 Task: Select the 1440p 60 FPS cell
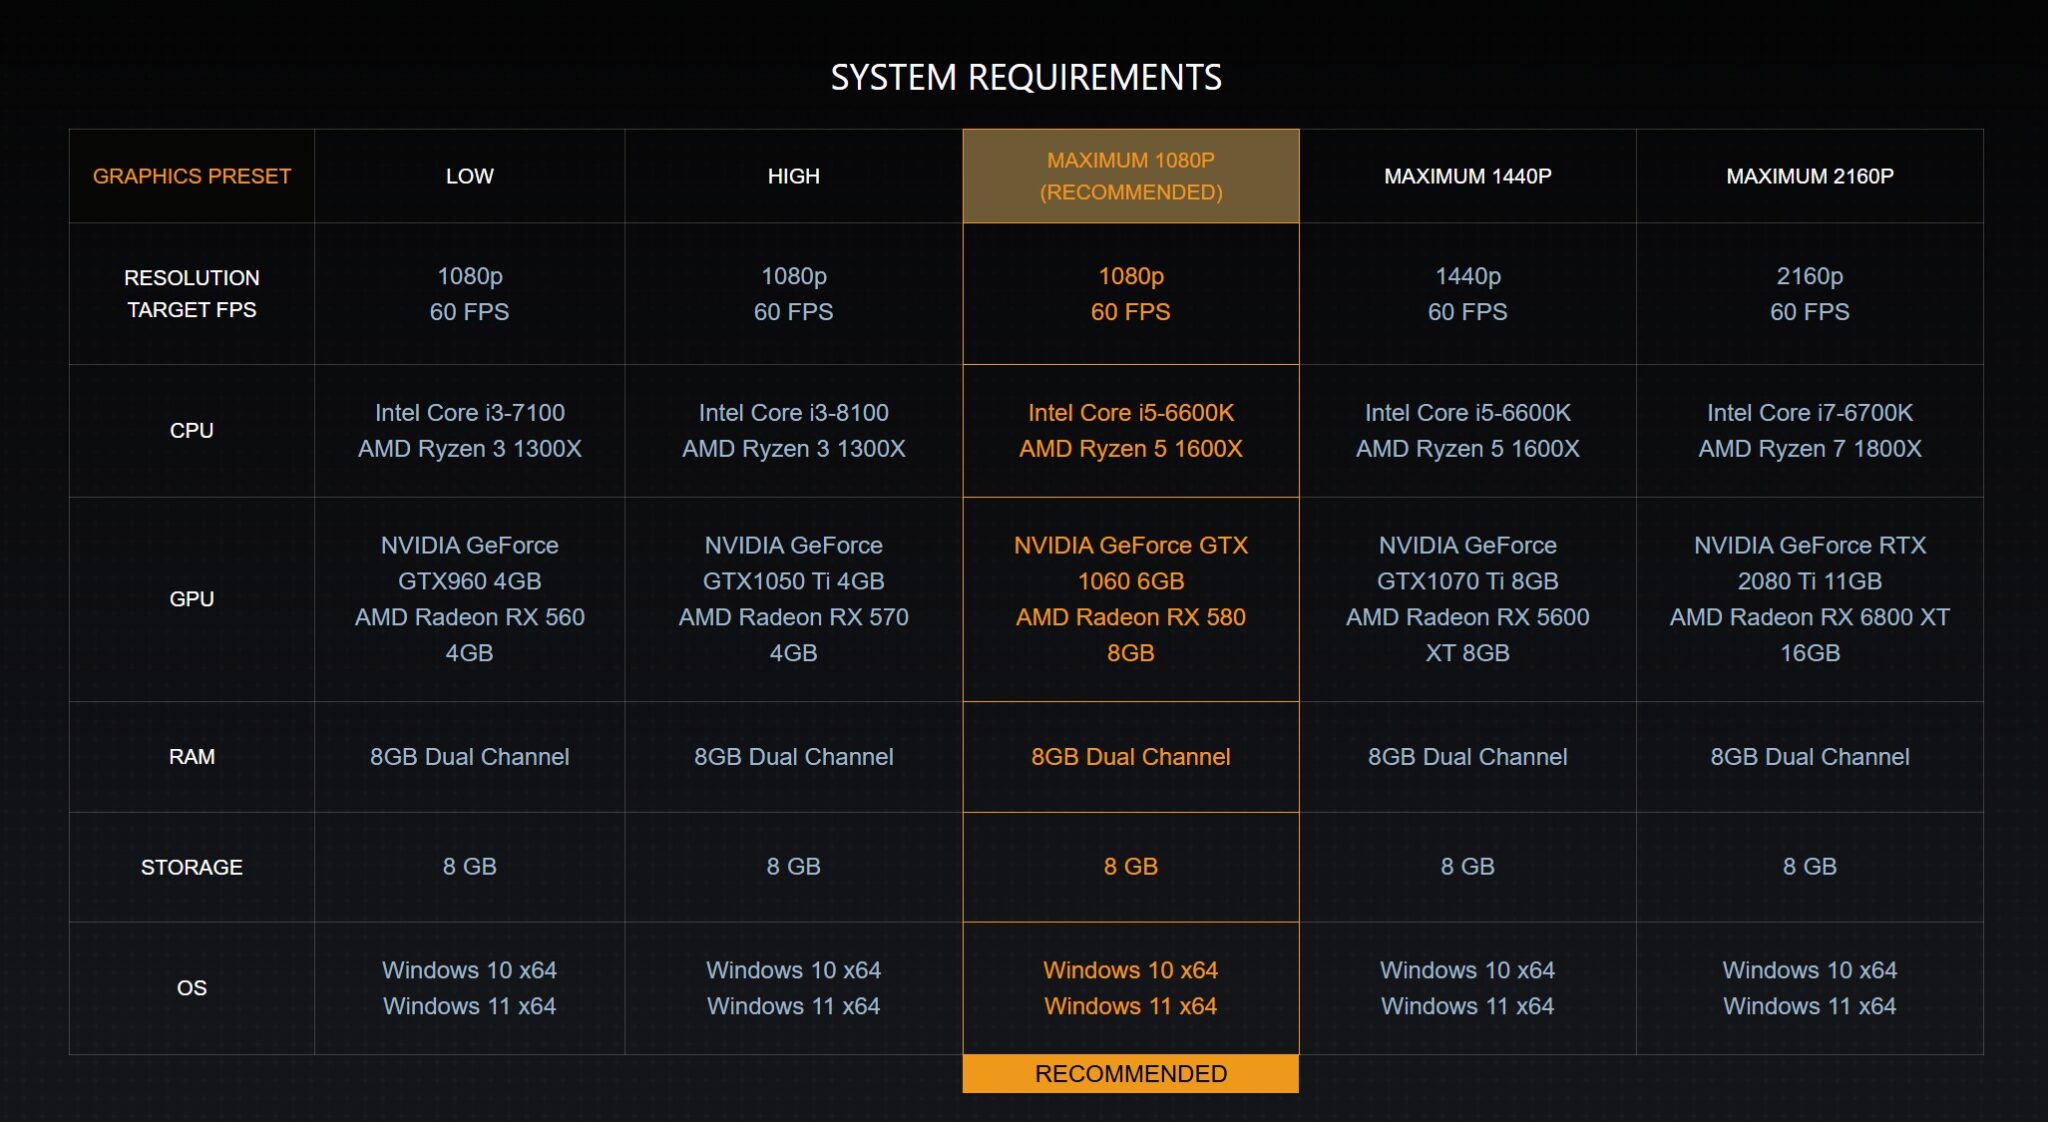(x=1468, y=294)
